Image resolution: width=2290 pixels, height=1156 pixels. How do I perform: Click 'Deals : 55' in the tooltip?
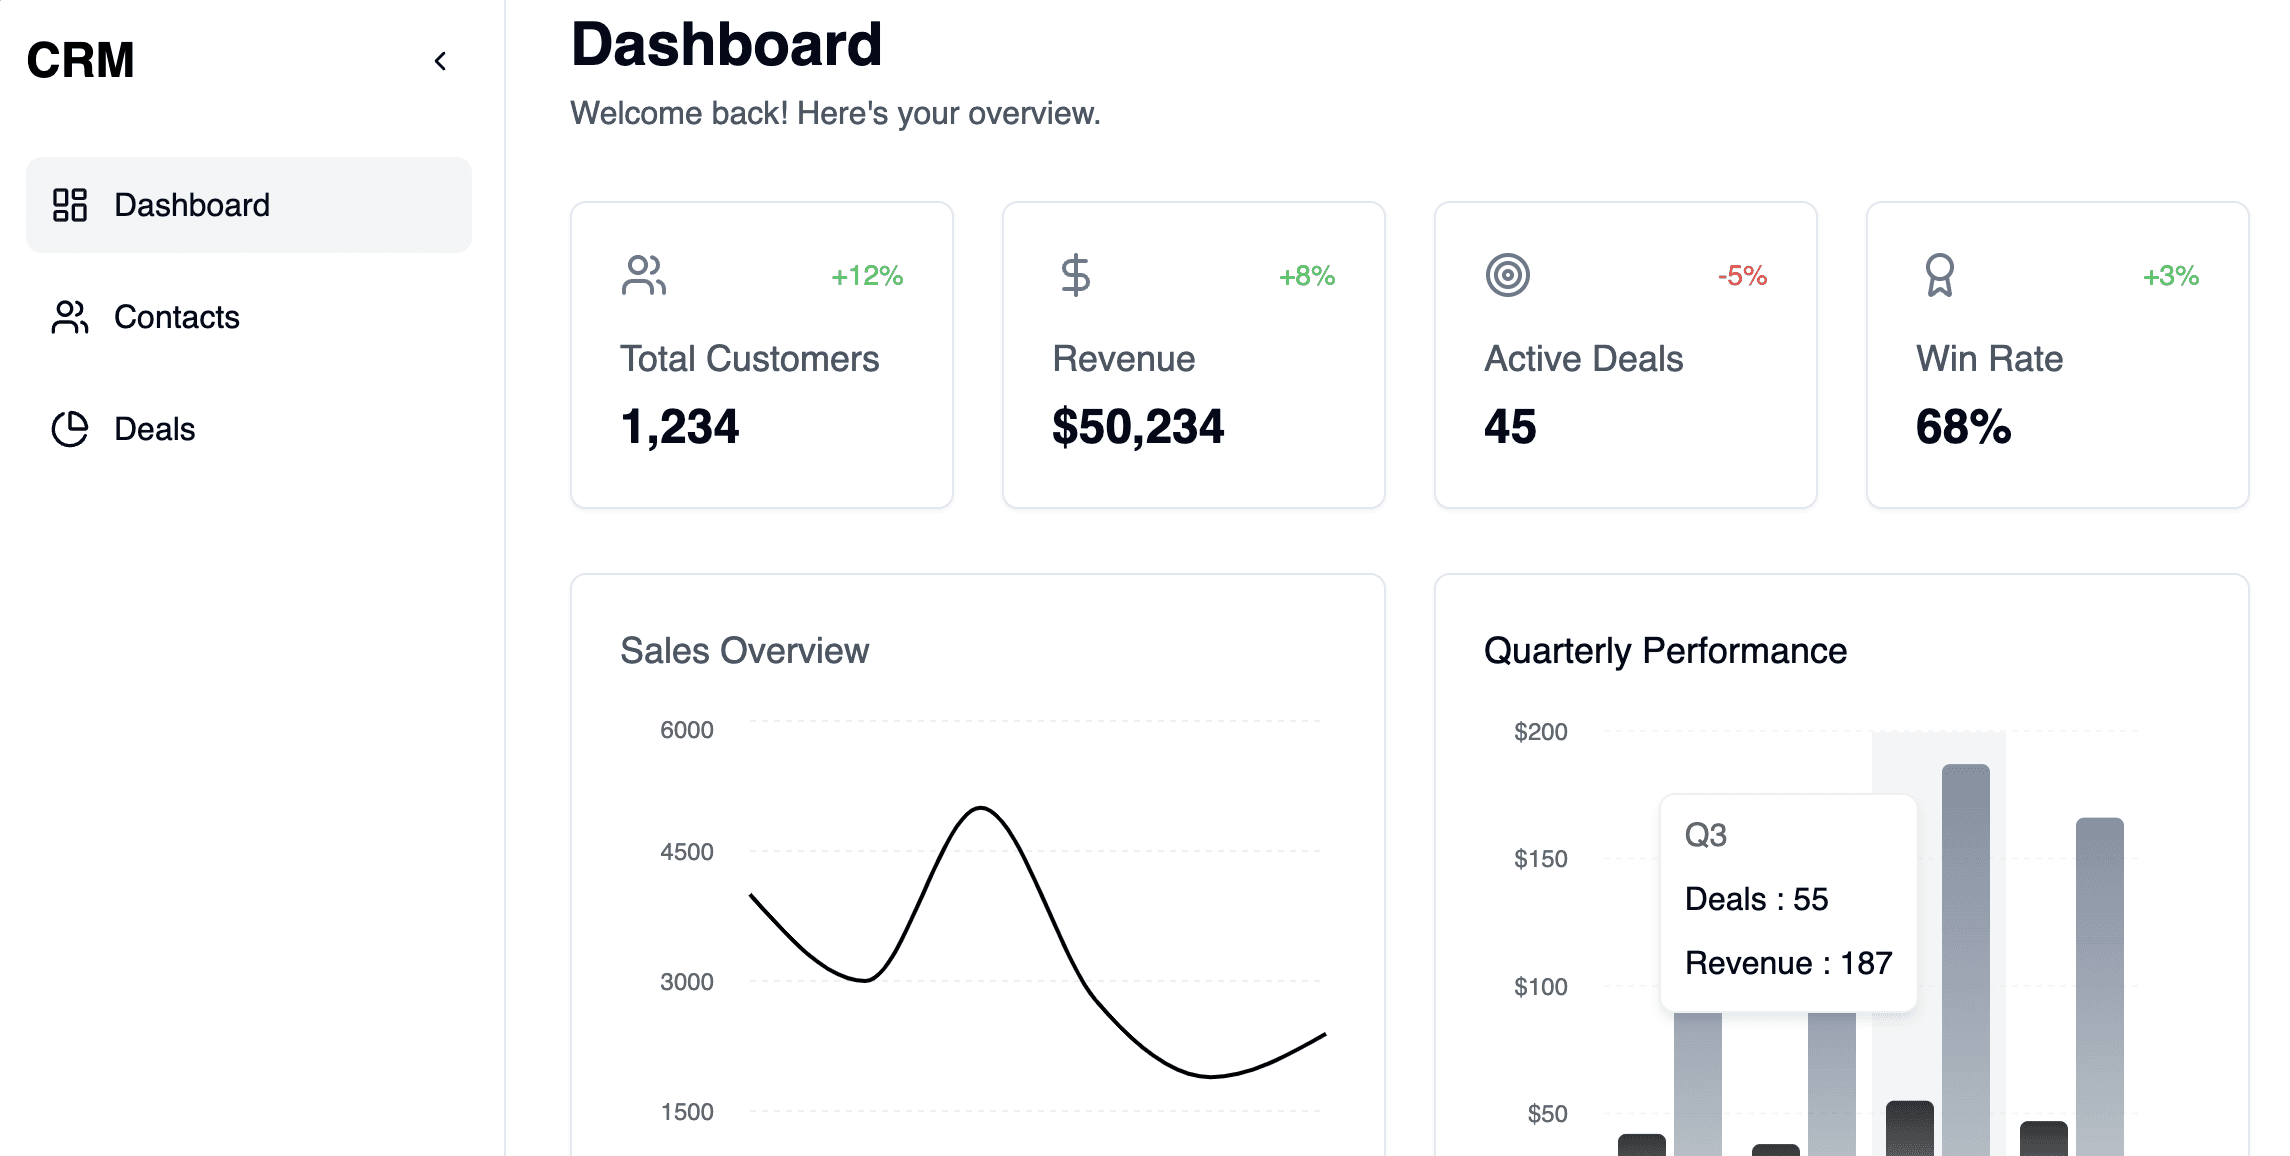point(1756,899)
